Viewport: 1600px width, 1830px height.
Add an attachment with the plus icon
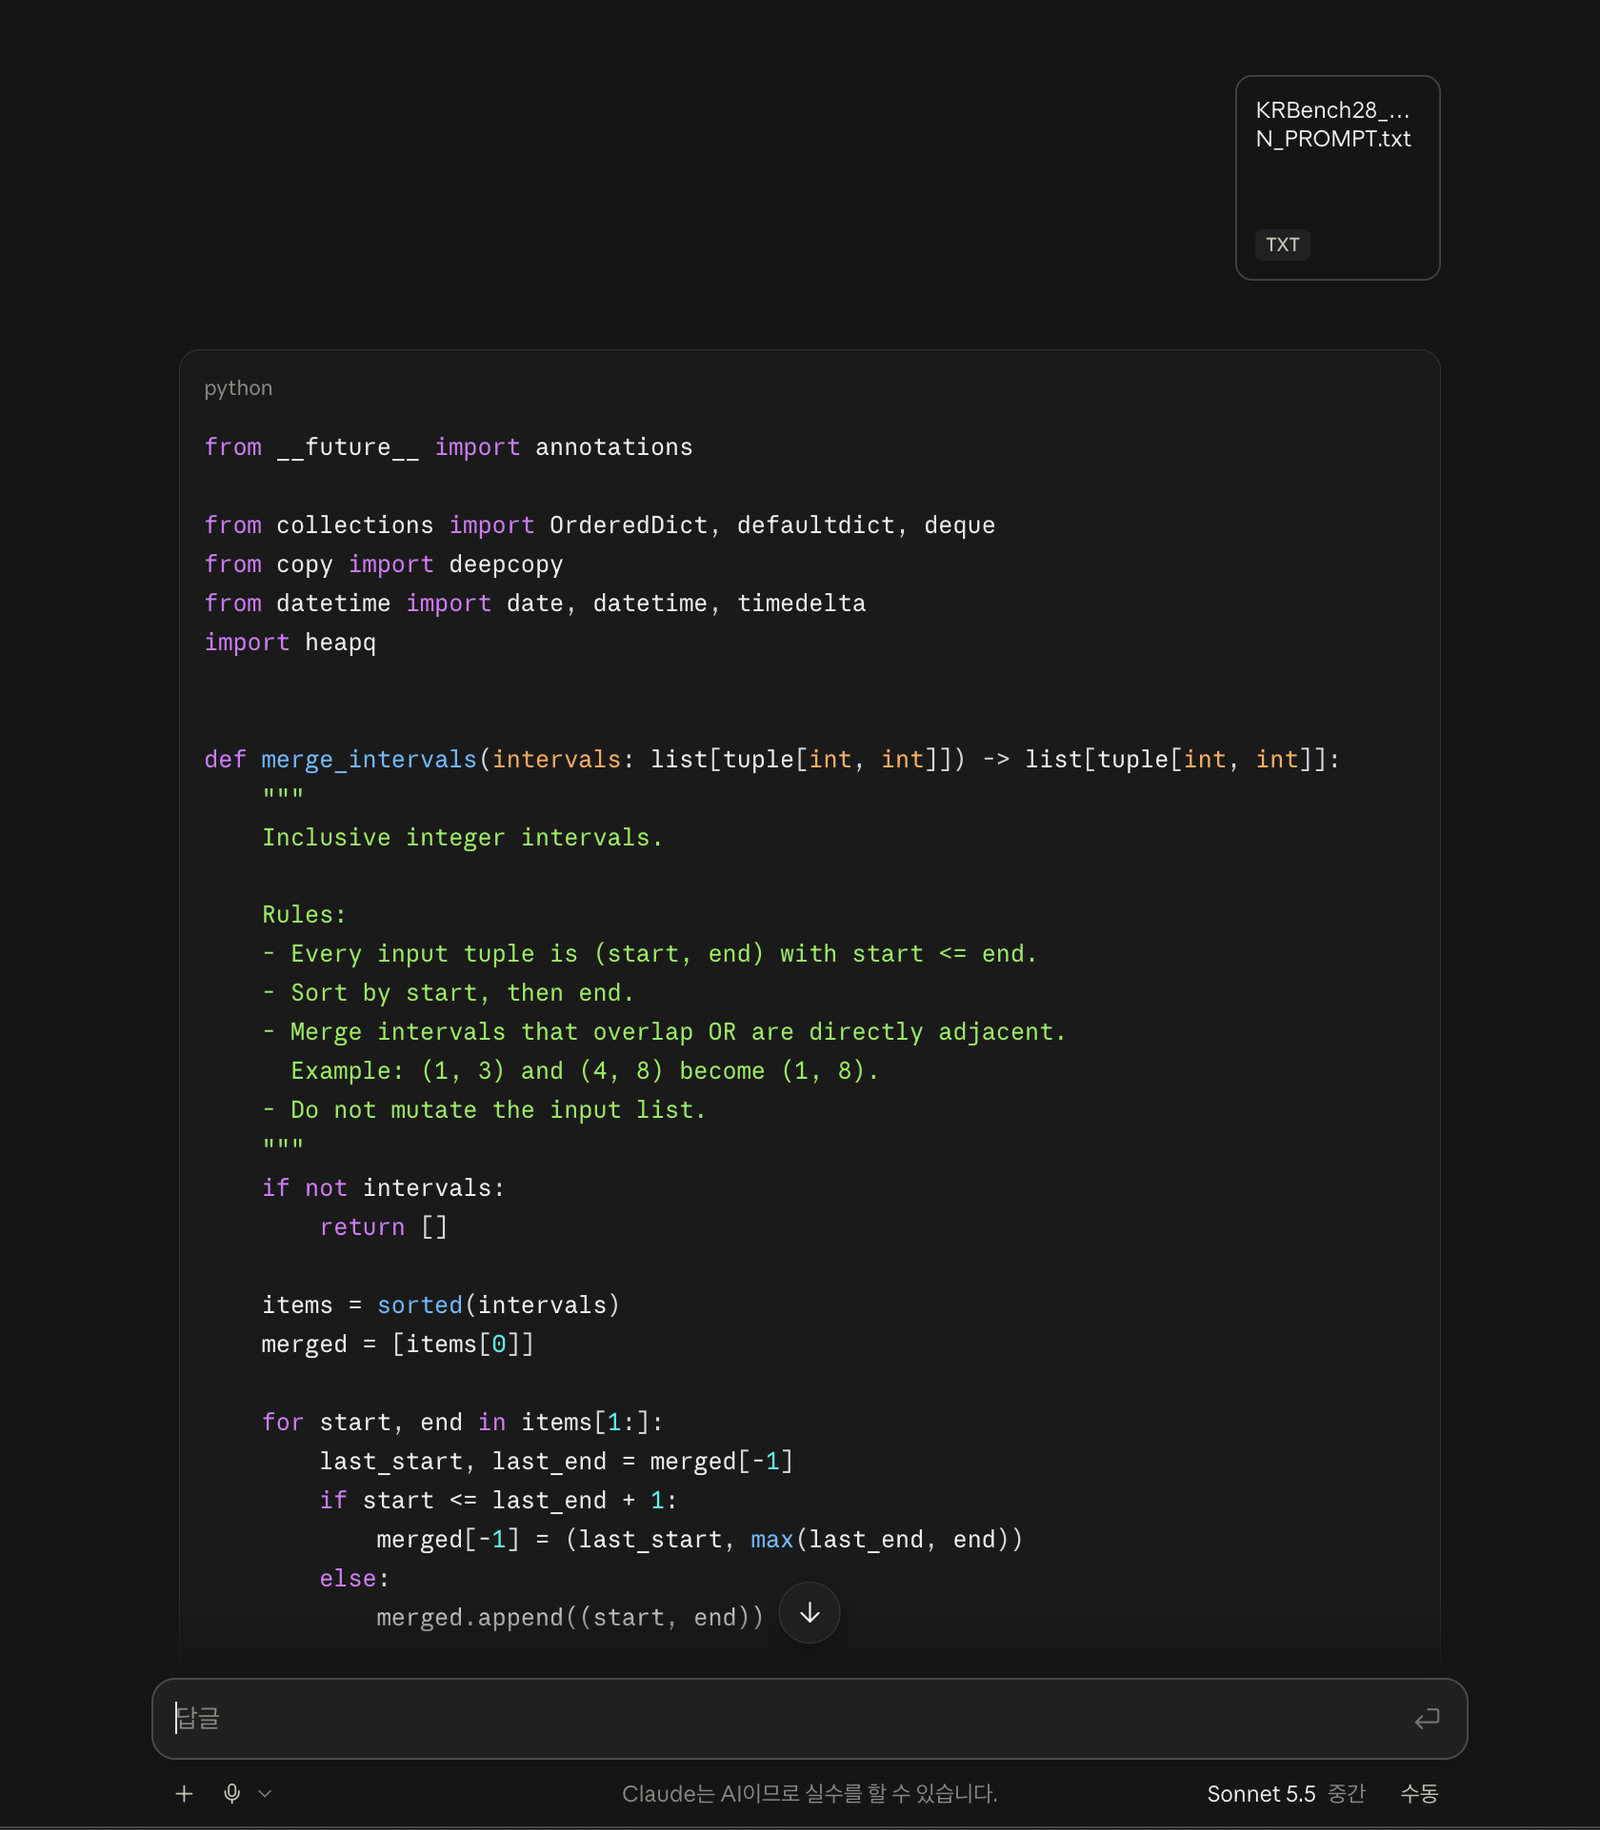[x=184, y=1793]
